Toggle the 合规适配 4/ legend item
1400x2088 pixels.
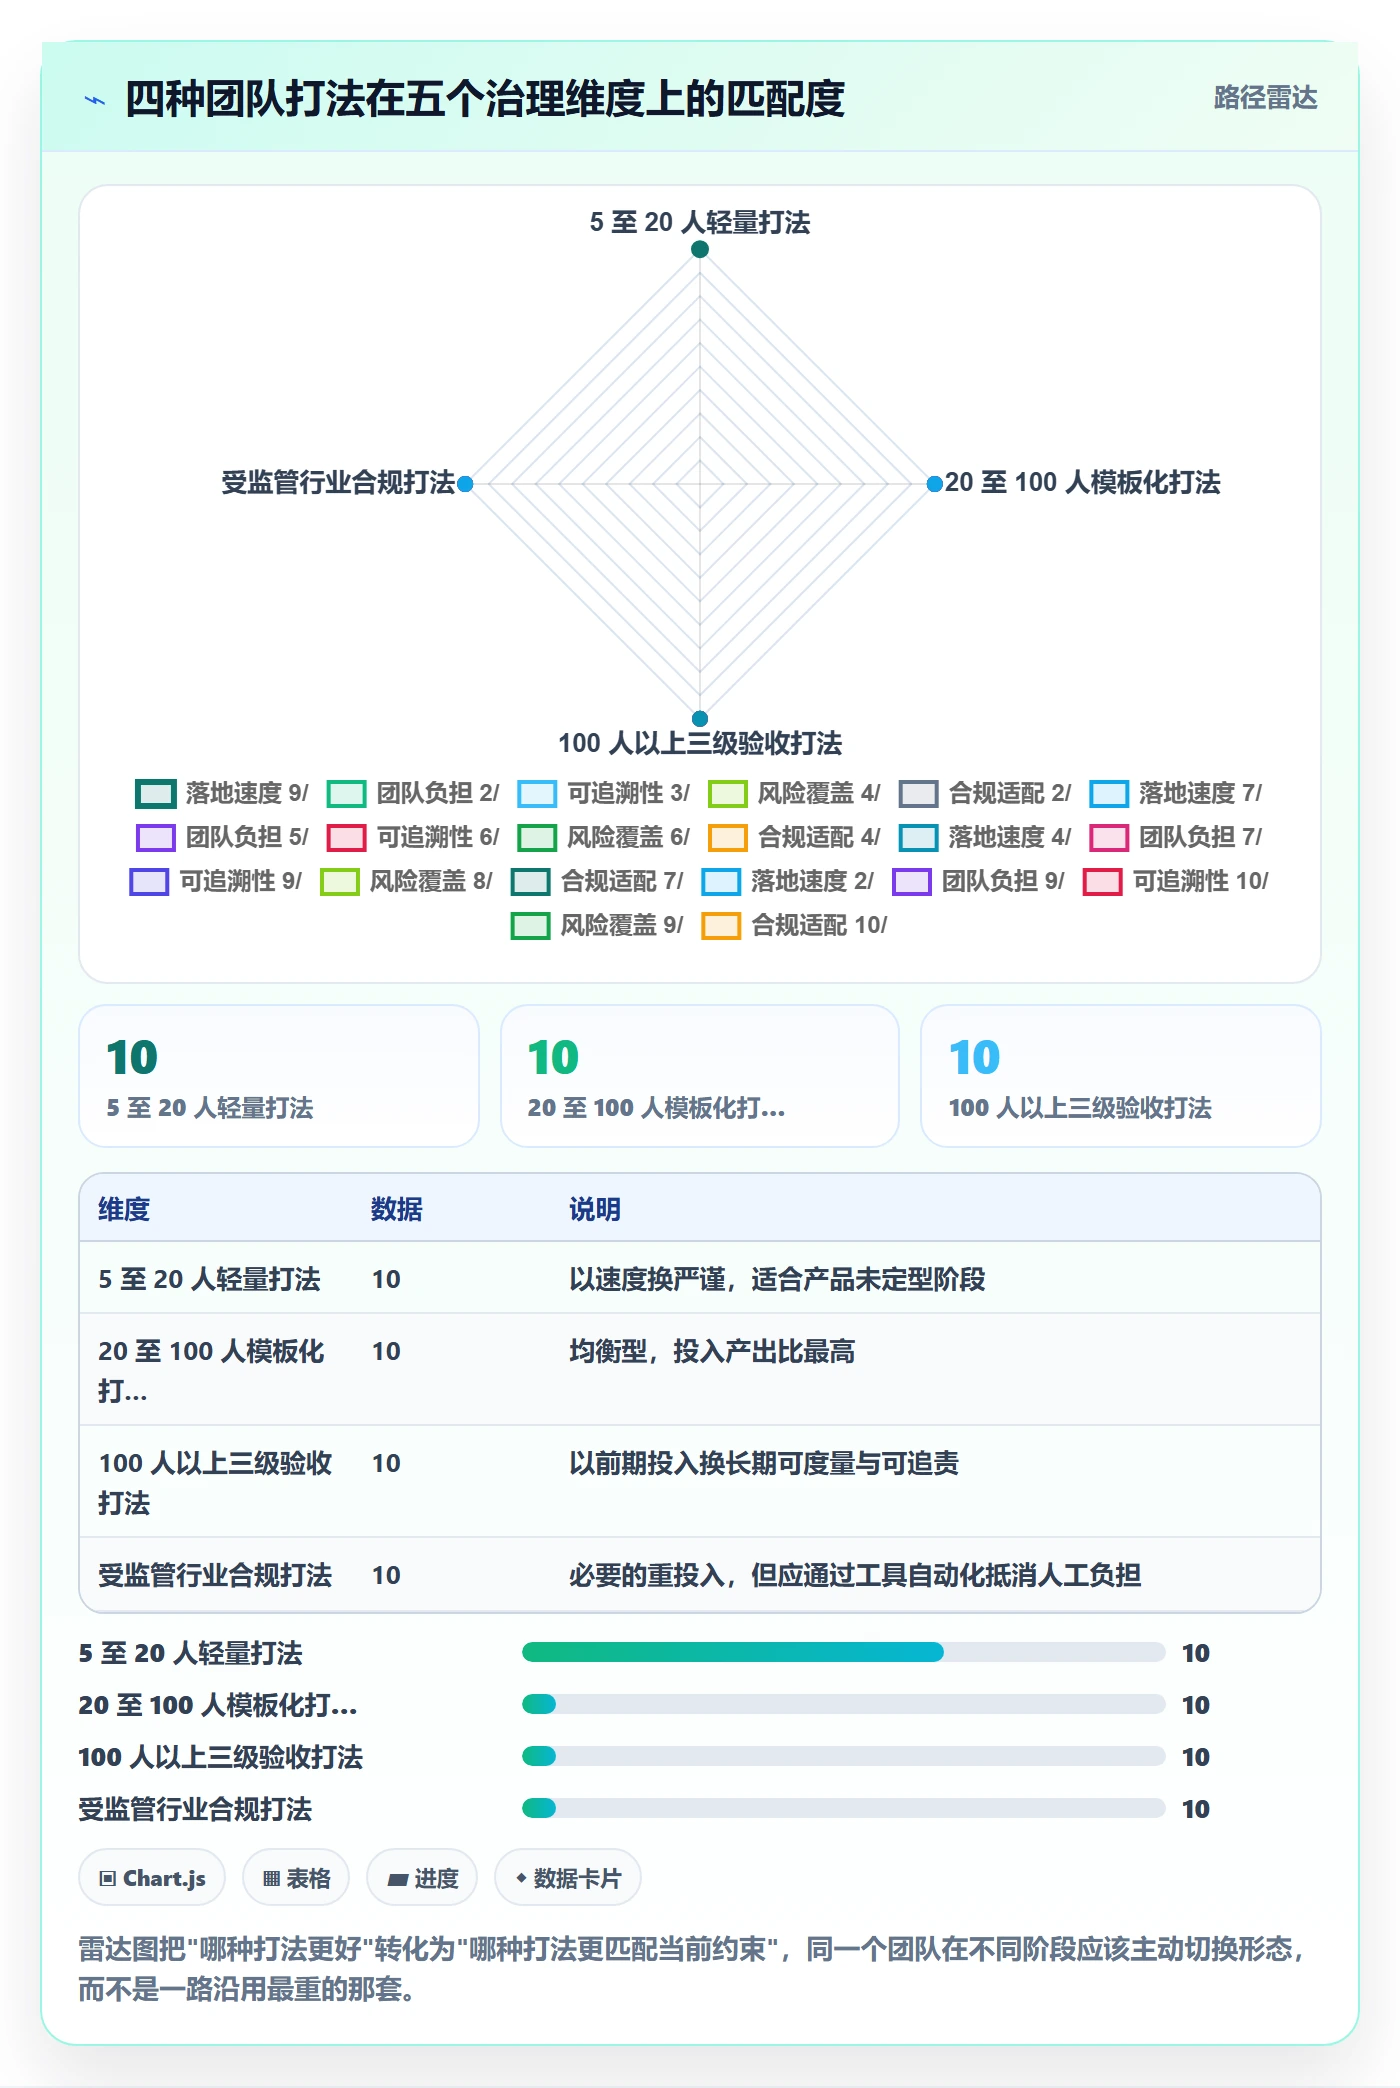click(x=794, y=837)
